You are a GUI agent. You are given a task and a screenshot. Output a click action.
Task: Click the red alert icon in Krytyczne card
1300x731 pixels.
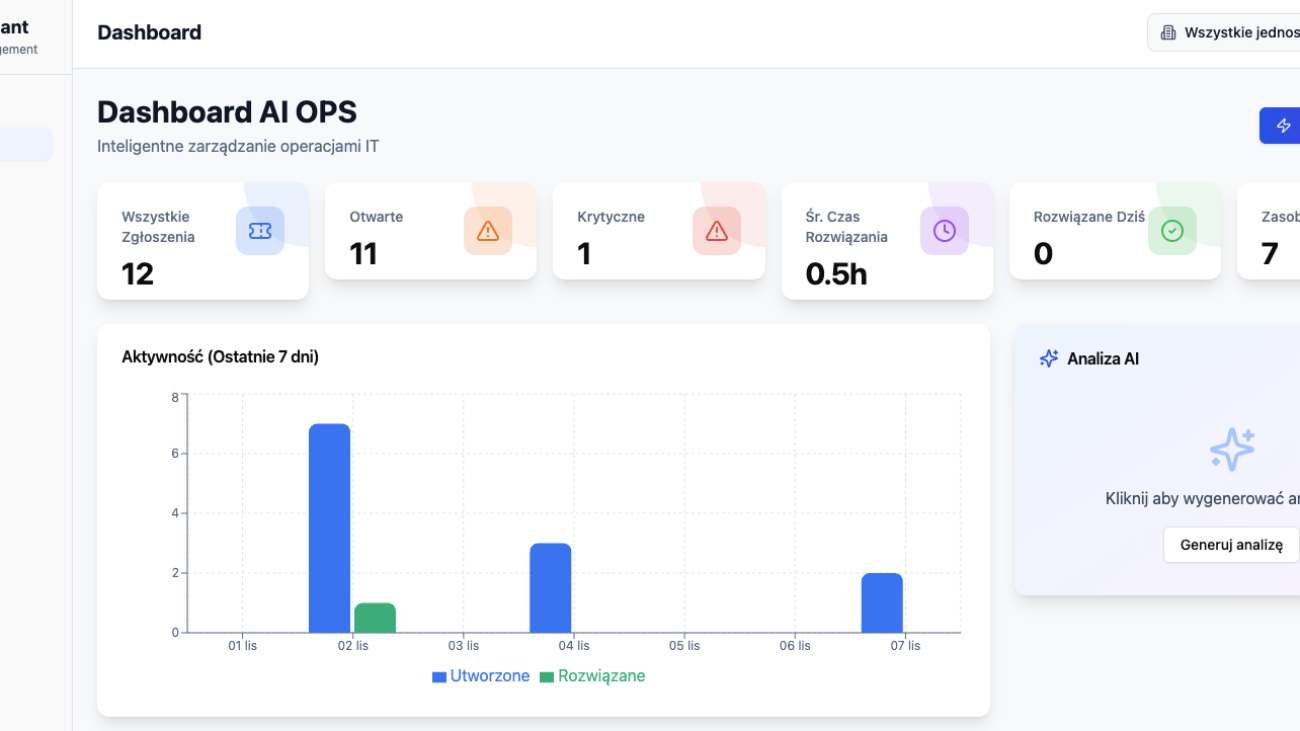click(x=716, y=231)
